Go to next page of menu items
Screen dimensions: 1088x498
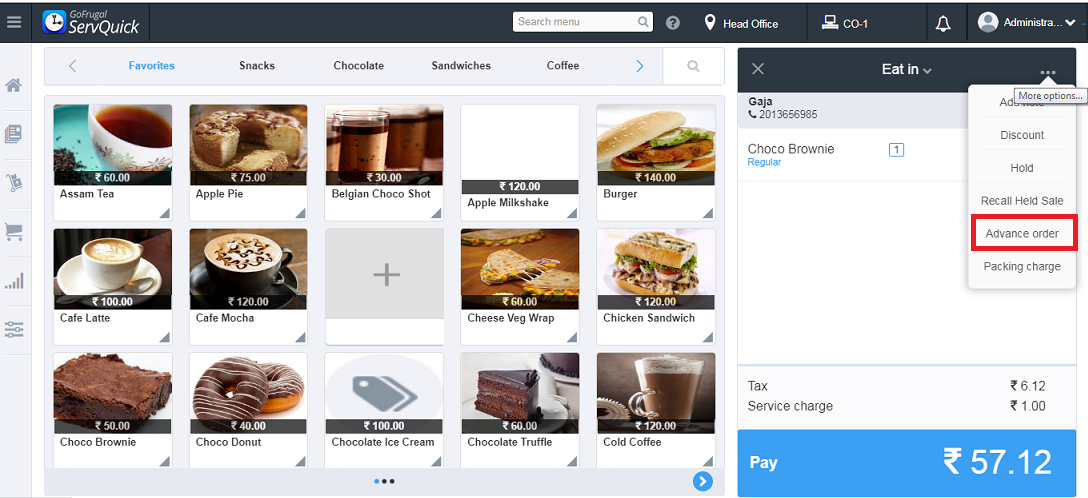pos(702,481)
